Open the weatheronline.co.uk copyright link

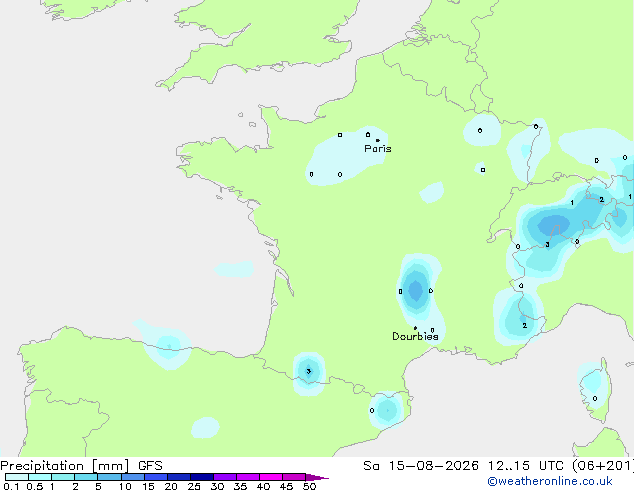pyautogui.click(x=550, y=481)
